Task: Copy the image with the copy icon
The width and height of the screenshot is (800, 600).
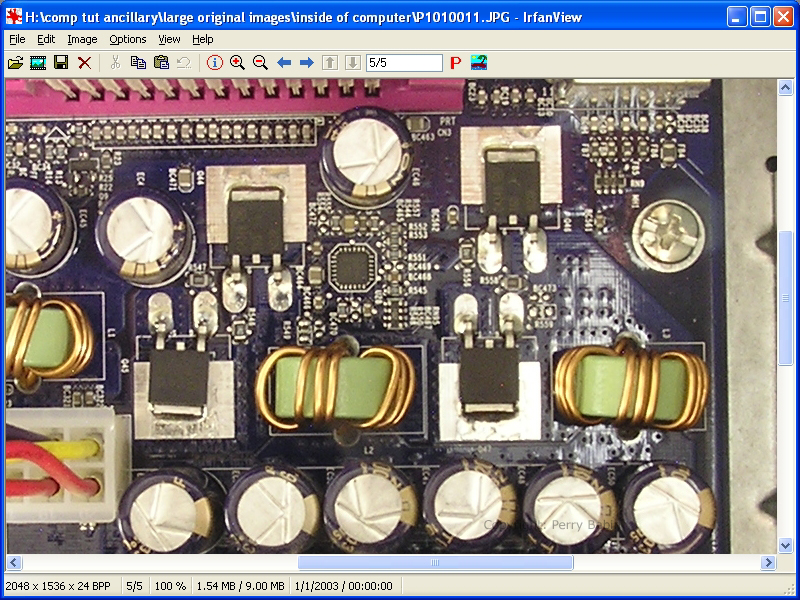Action: [138, 63]
